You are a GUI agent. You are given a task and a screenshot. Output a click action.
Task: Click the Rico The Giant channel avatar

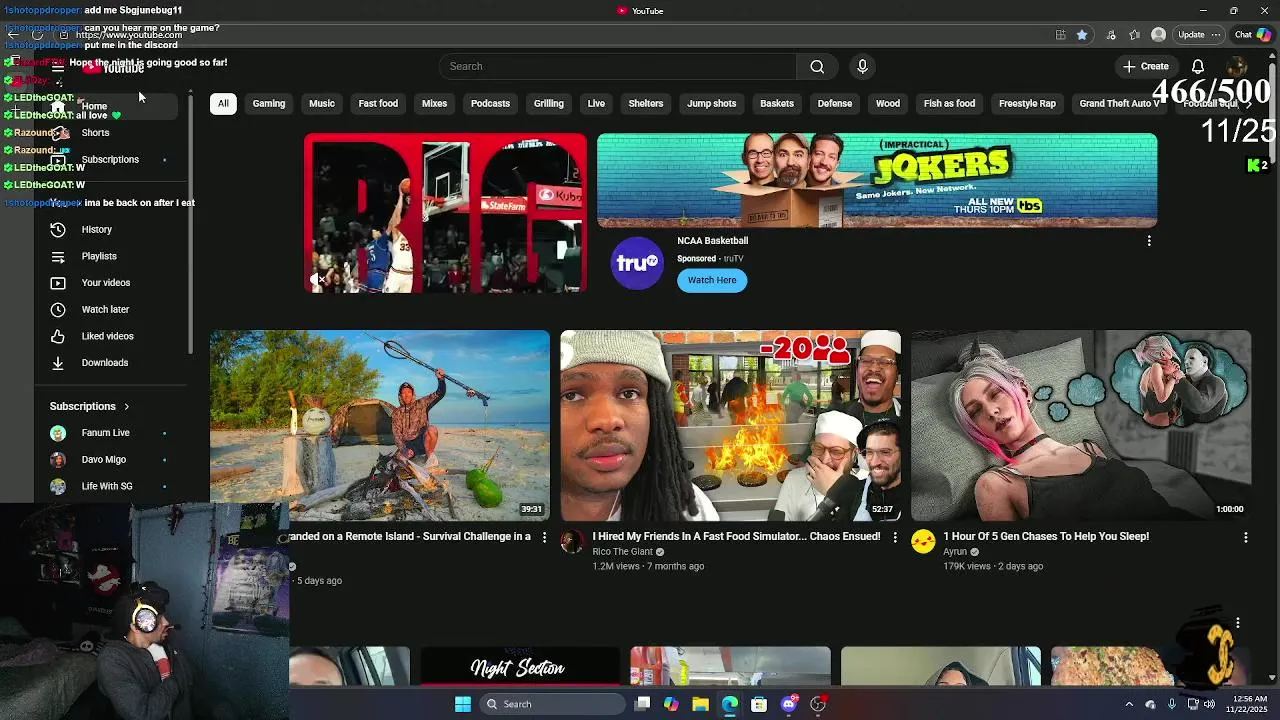point(572,542)
